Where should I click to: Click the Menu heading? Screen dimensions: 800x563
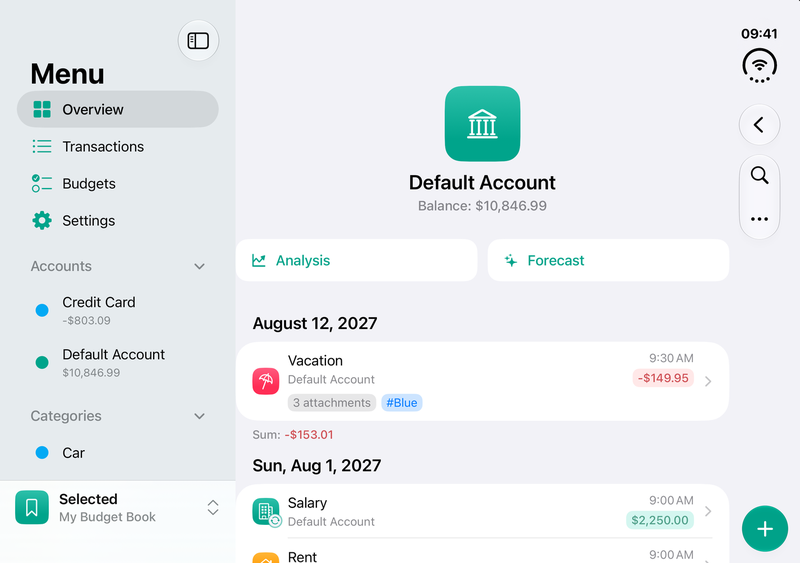[67, 74]
